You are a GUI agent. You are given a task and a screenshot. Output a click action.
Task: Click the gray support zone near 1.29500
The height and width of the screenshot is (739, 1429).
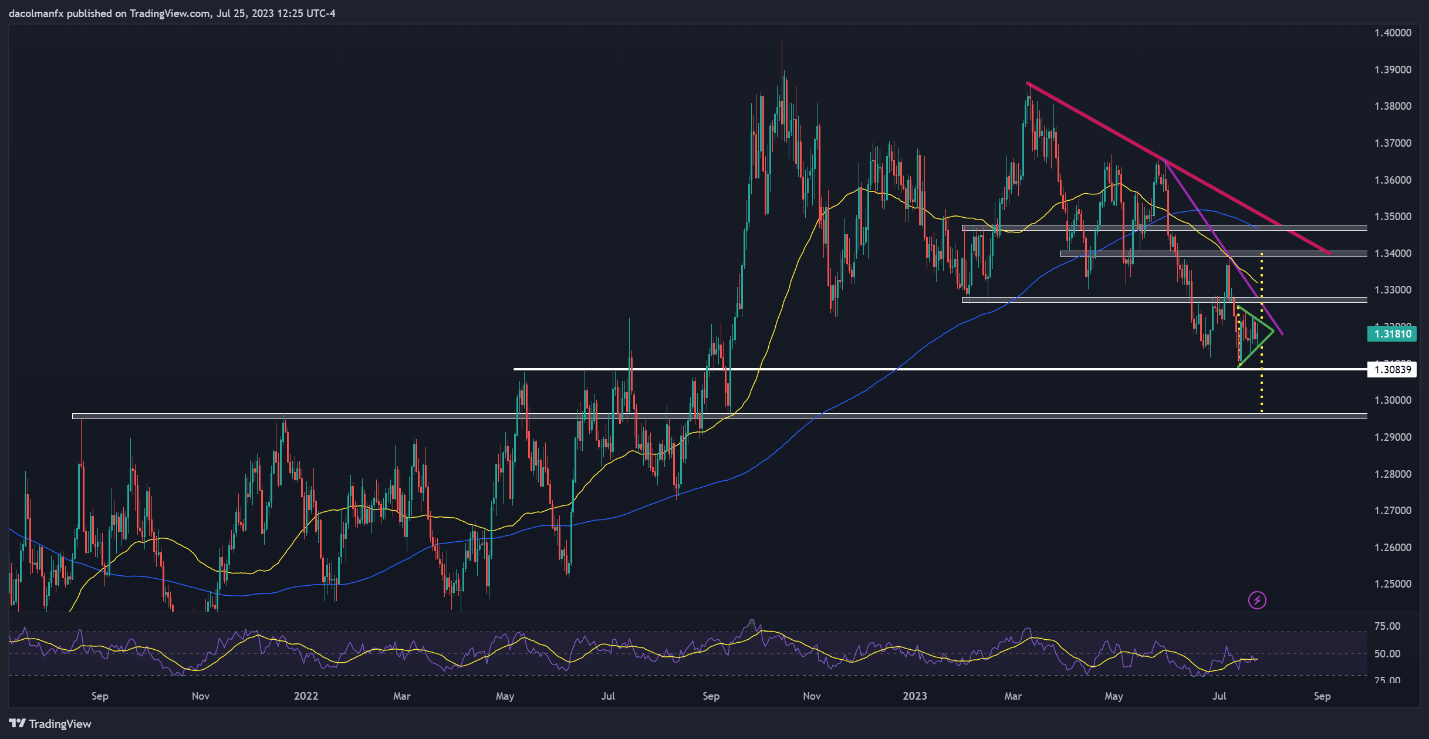[600, 415]
